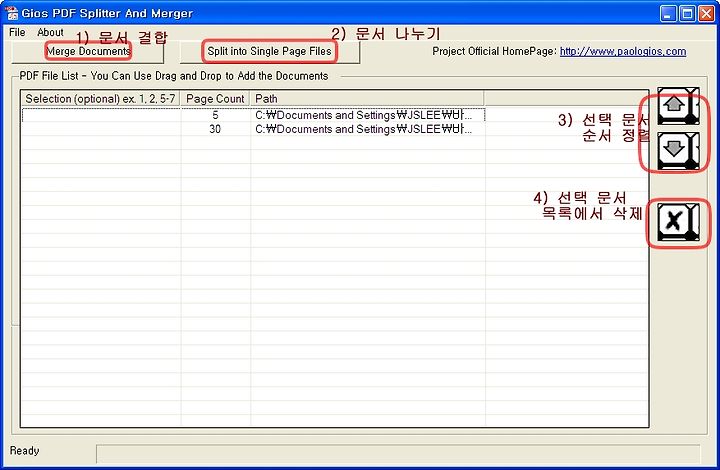
Task: Click the Page Count column header
Action: pos(215,99)
